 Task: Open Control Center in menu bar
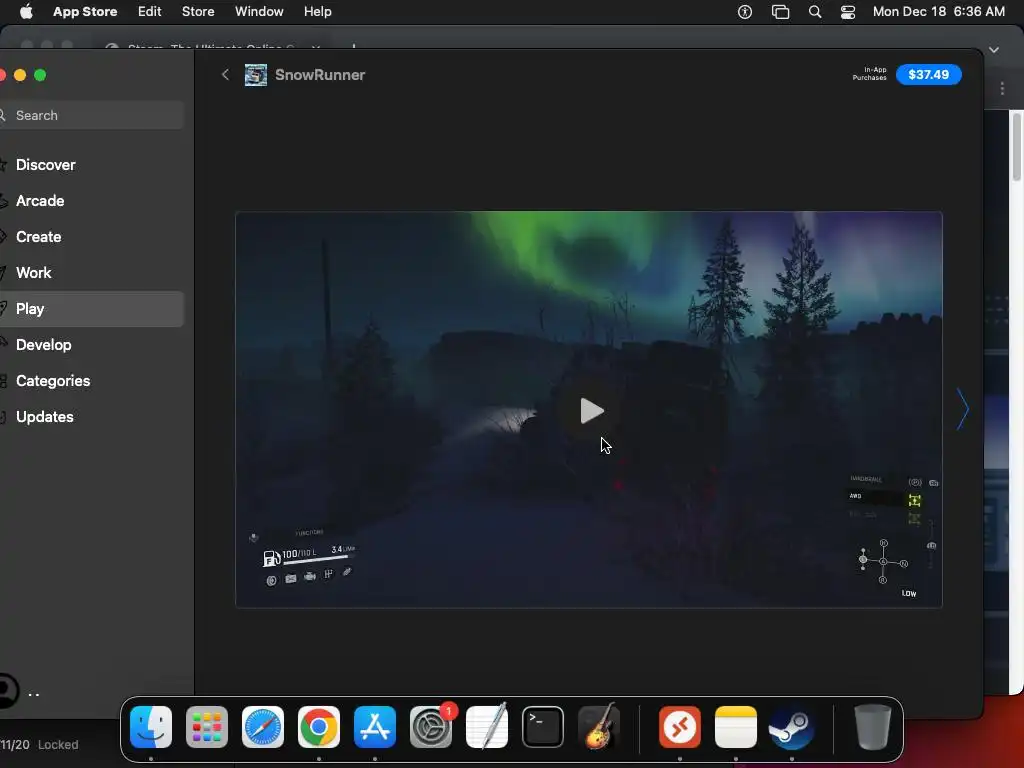(848, 11)
